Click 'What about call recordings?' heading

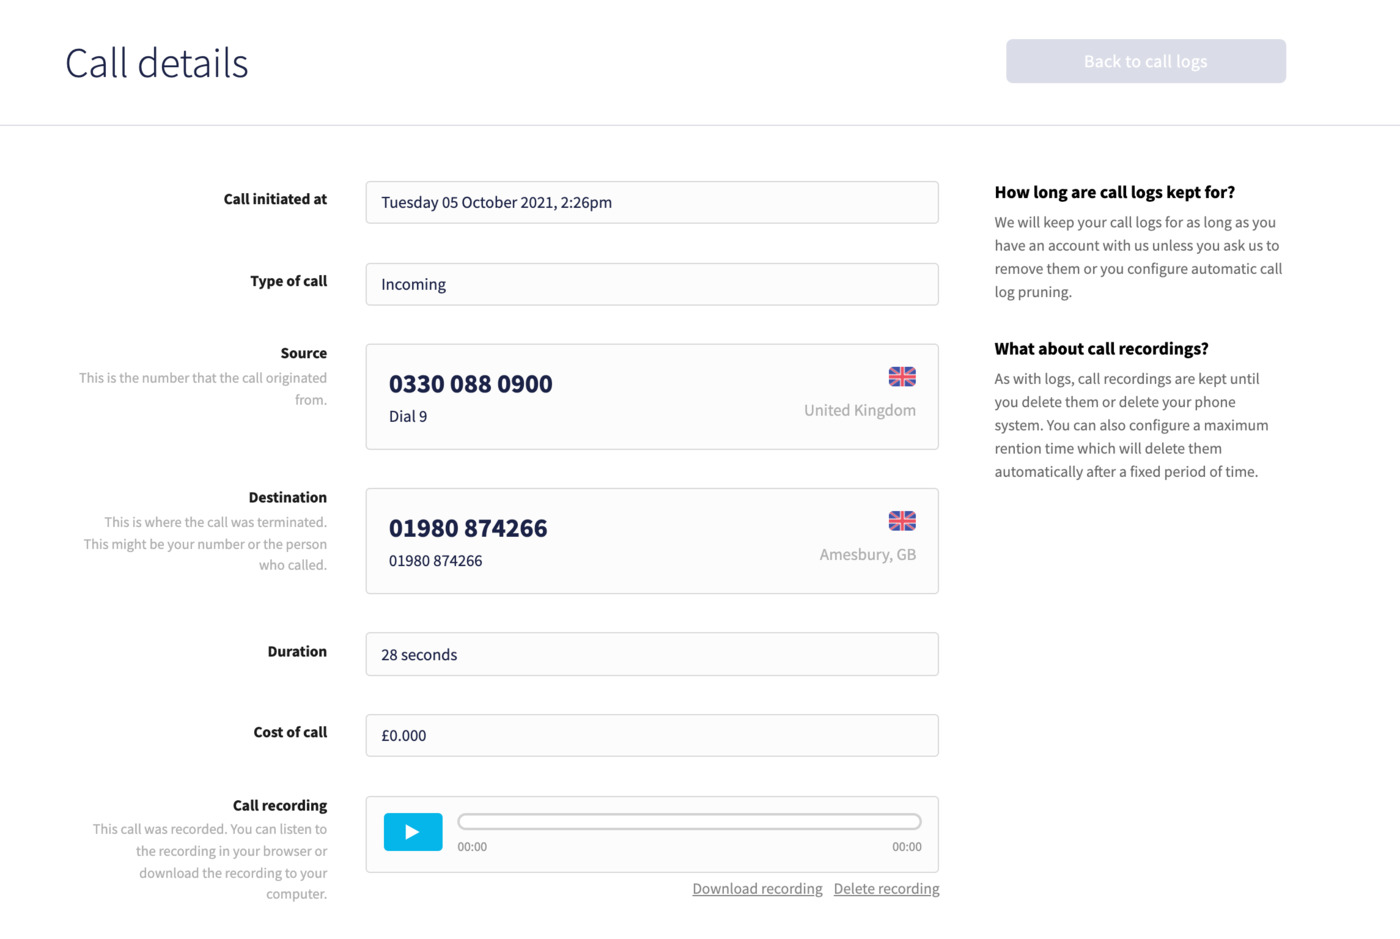[1101, 348]
